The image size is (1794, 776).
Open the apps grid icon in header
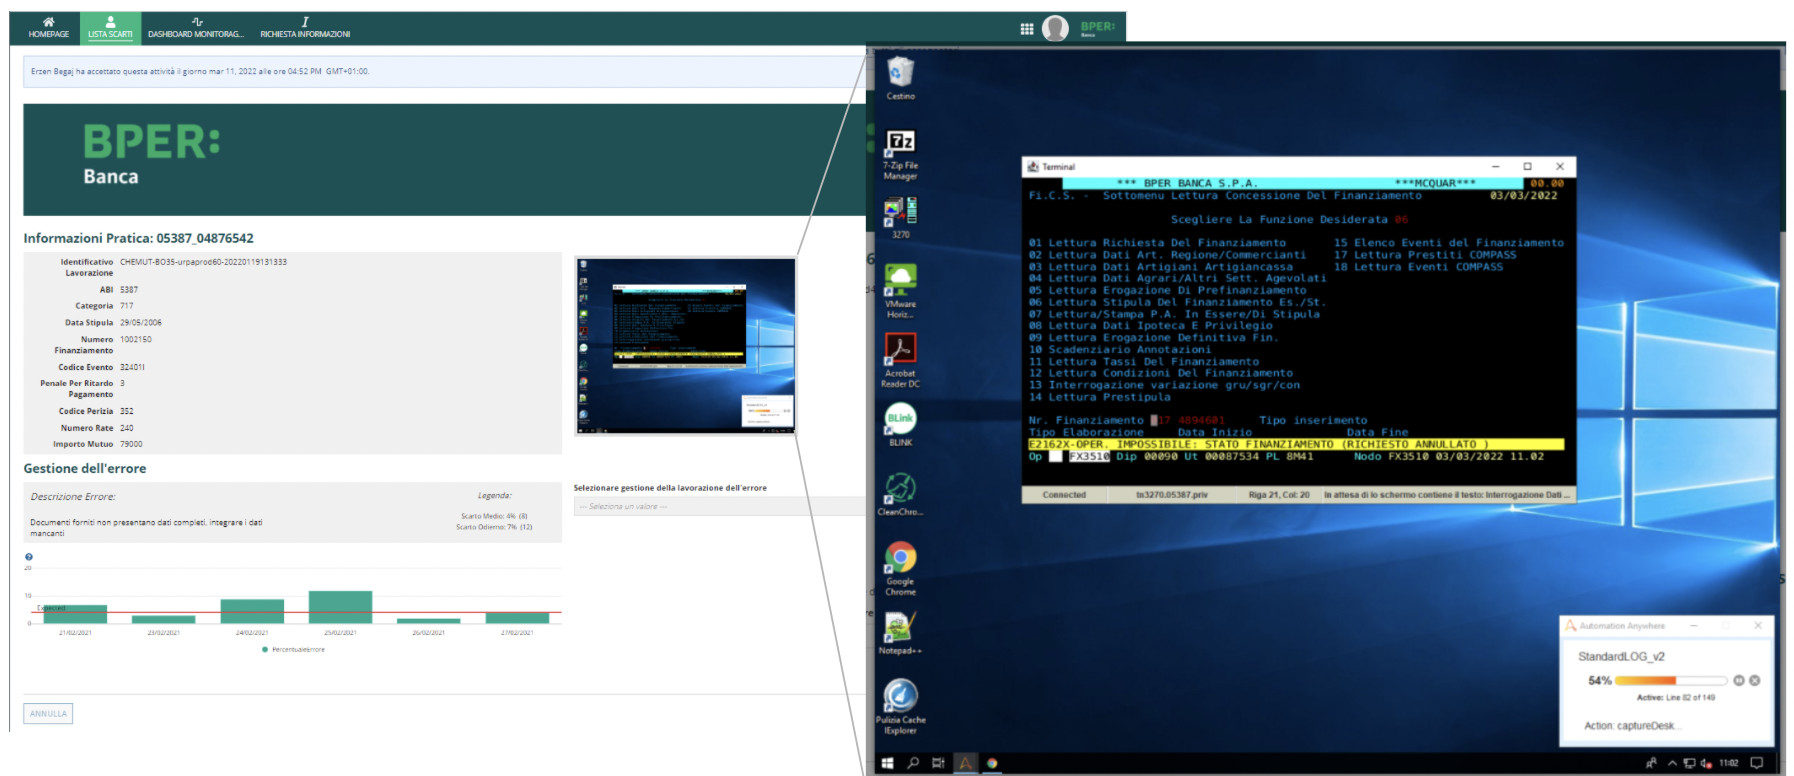click(x=1026, y=29)
